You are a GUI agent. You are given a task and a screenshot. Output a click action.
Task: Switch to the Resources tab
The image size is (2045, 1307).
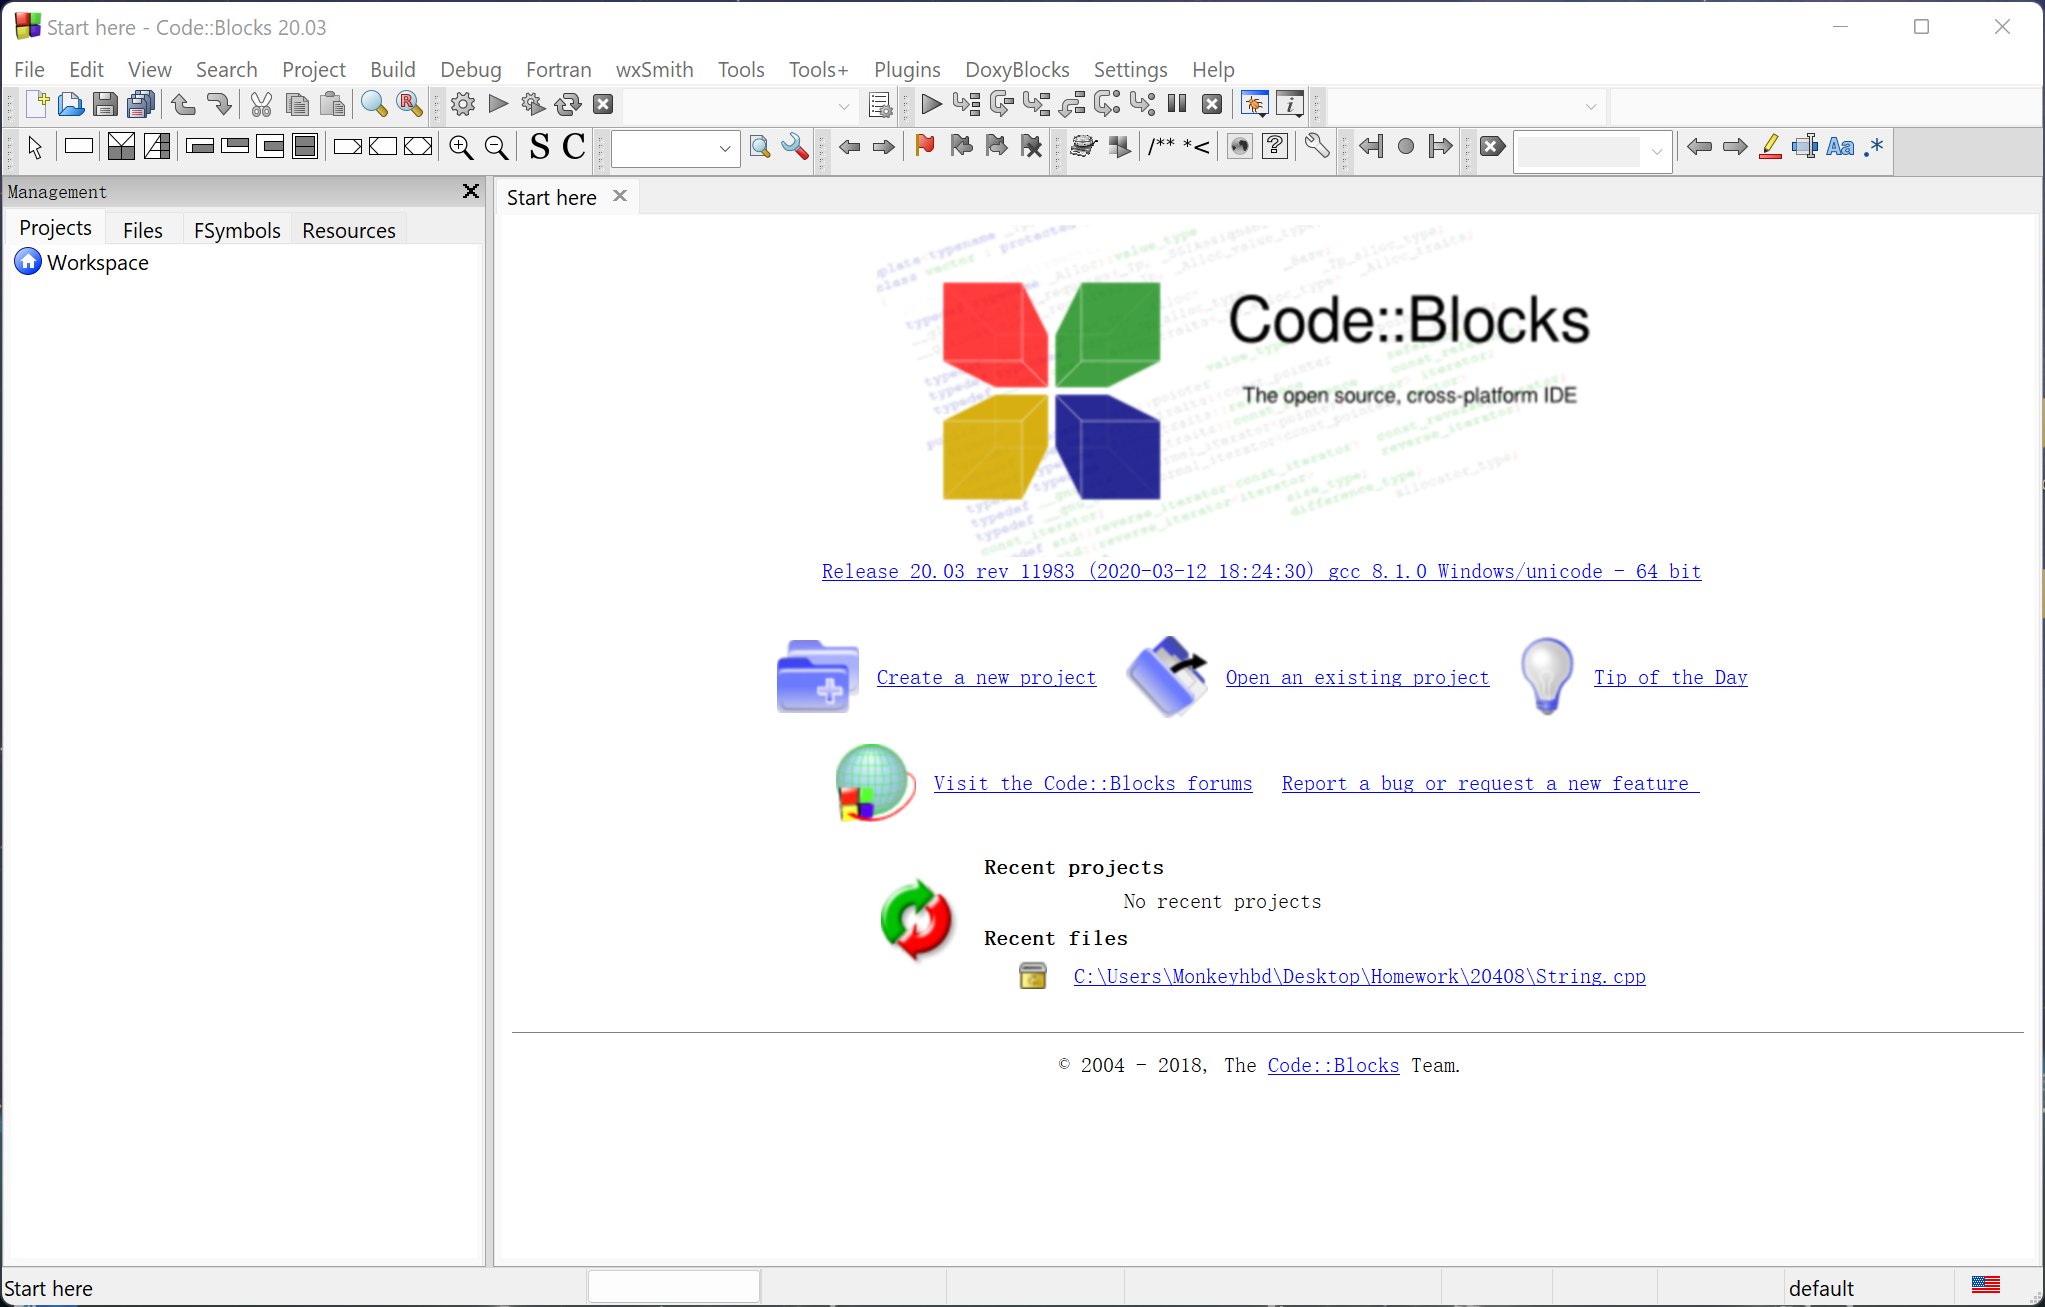point(348,230)
